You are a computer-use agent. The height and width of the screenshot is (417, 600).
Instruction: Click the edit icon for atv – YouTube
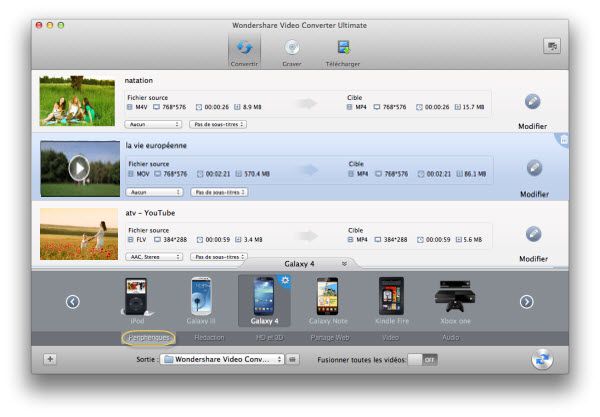click(x=533, y=233)
